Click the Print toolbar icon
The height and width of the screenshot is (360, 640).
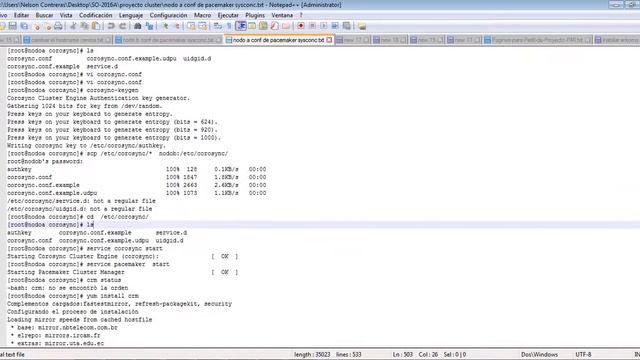pos(58,26)
